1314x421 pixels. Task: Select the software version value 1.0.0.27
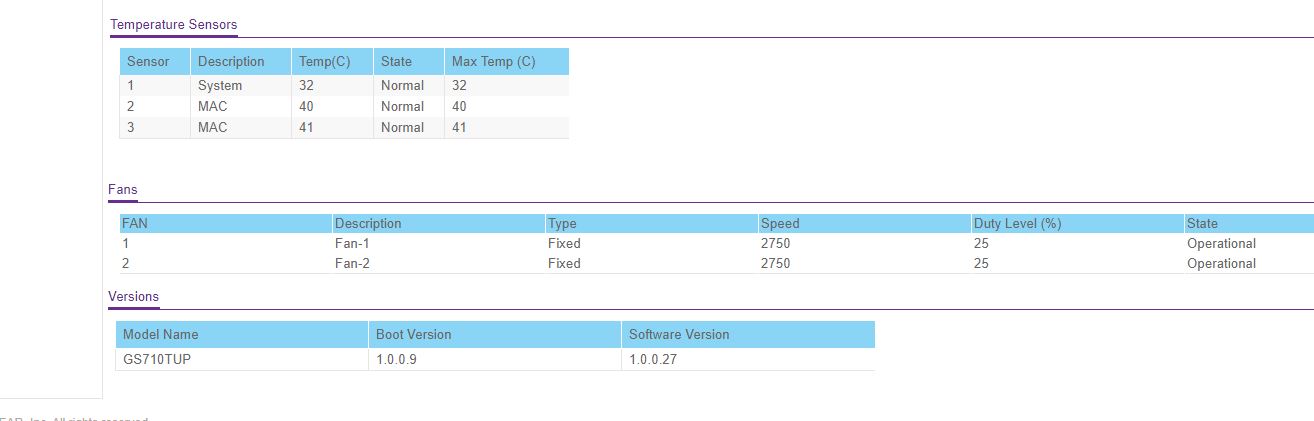tap(653, 359)
